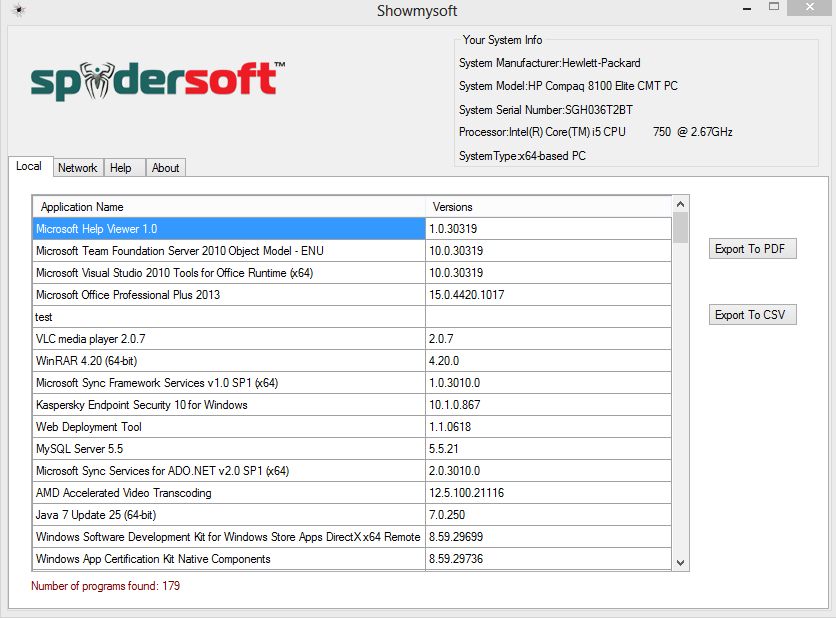Click the System Model HP Compaq 8100 text
The image size is (836, 618).
(568, 86)
